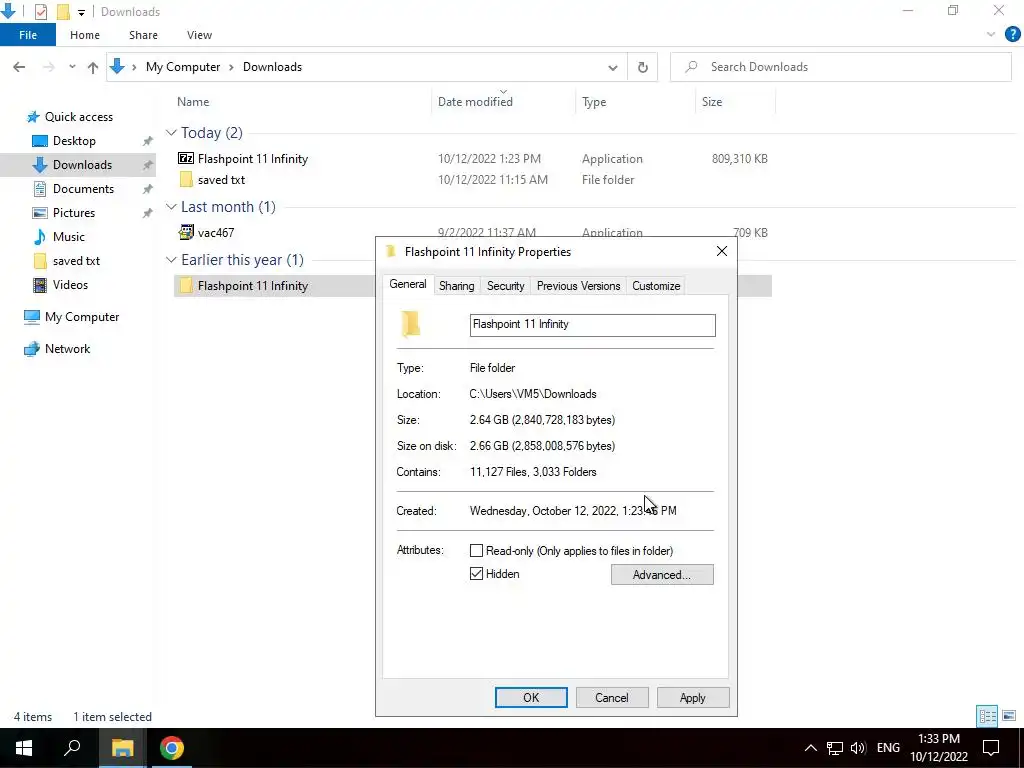Click My Computer in the address path
This screenshot has height=768, width=1024.
click(x=183, y=67)
